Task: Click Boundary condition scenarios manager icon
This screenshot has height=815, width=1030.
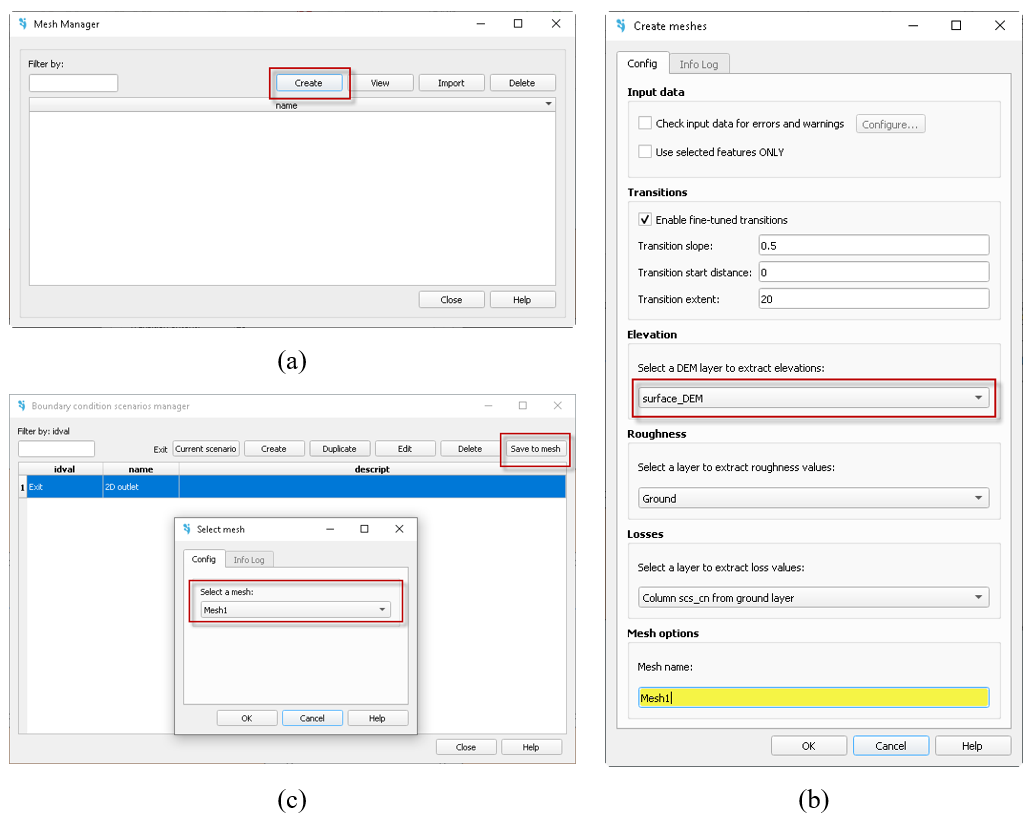Action: pos(21,406)
